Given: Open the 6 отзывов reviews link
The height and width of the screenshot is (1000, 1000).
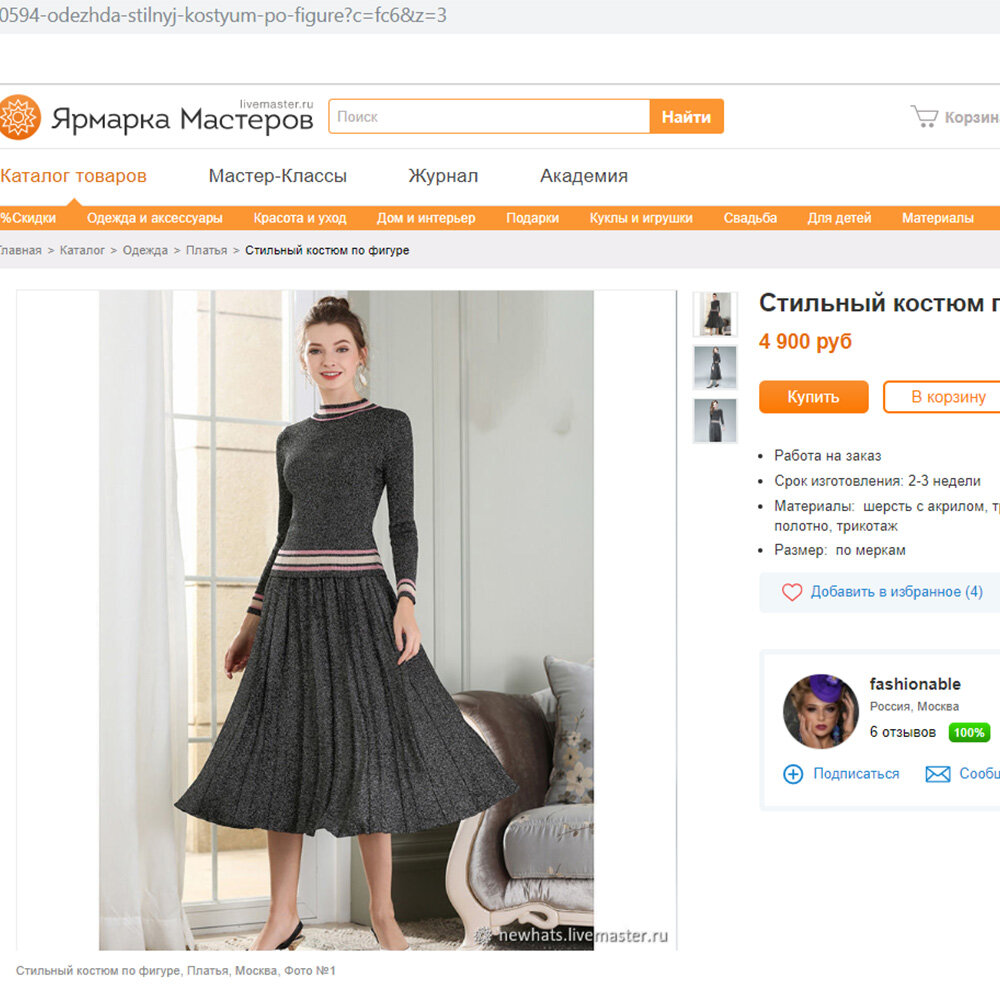Looking at the screenshot, I should click(902, 732).
